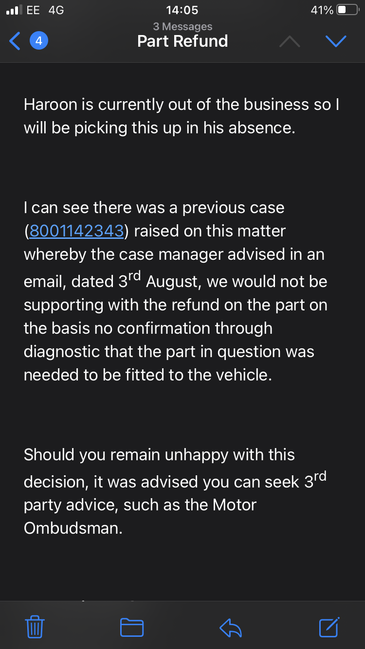365x649 pixels.
Task: Tap the 41% battery percentage
Action: pos(322,10)
